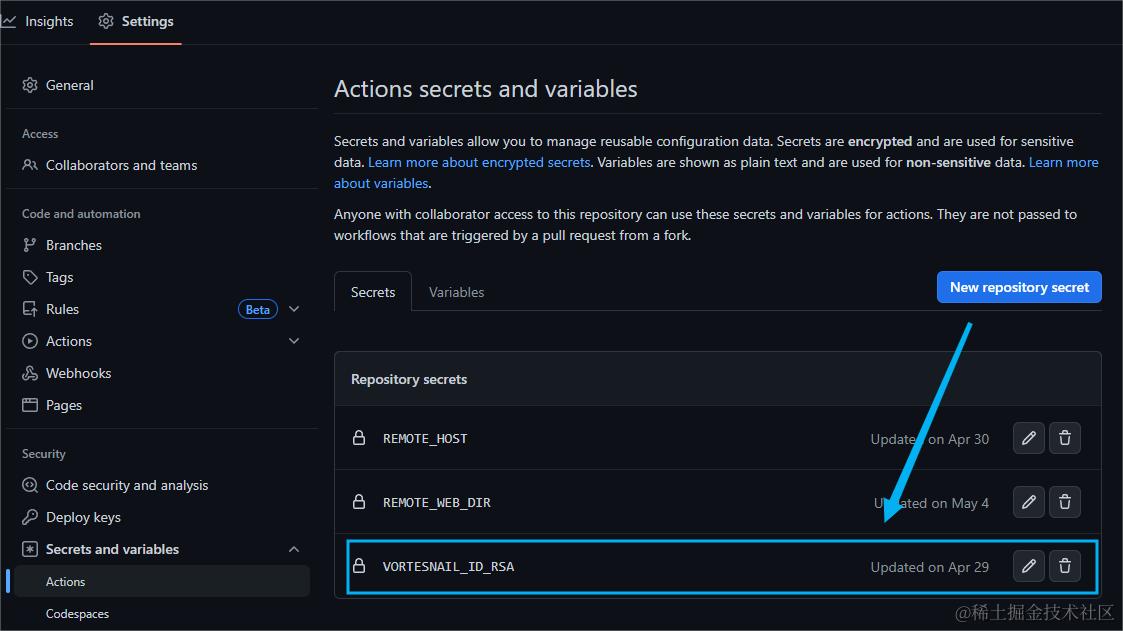
Task: Expand the Rules sidebar section chevron
Action: tap(294, 309)
